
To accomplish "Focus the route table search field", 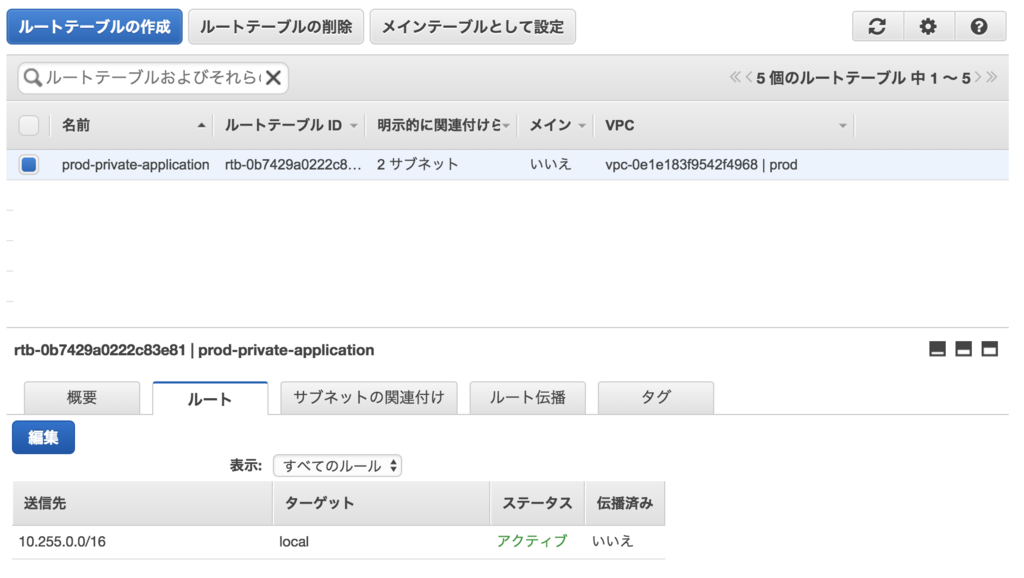I will pyautogui.click(x=153, y=78).
